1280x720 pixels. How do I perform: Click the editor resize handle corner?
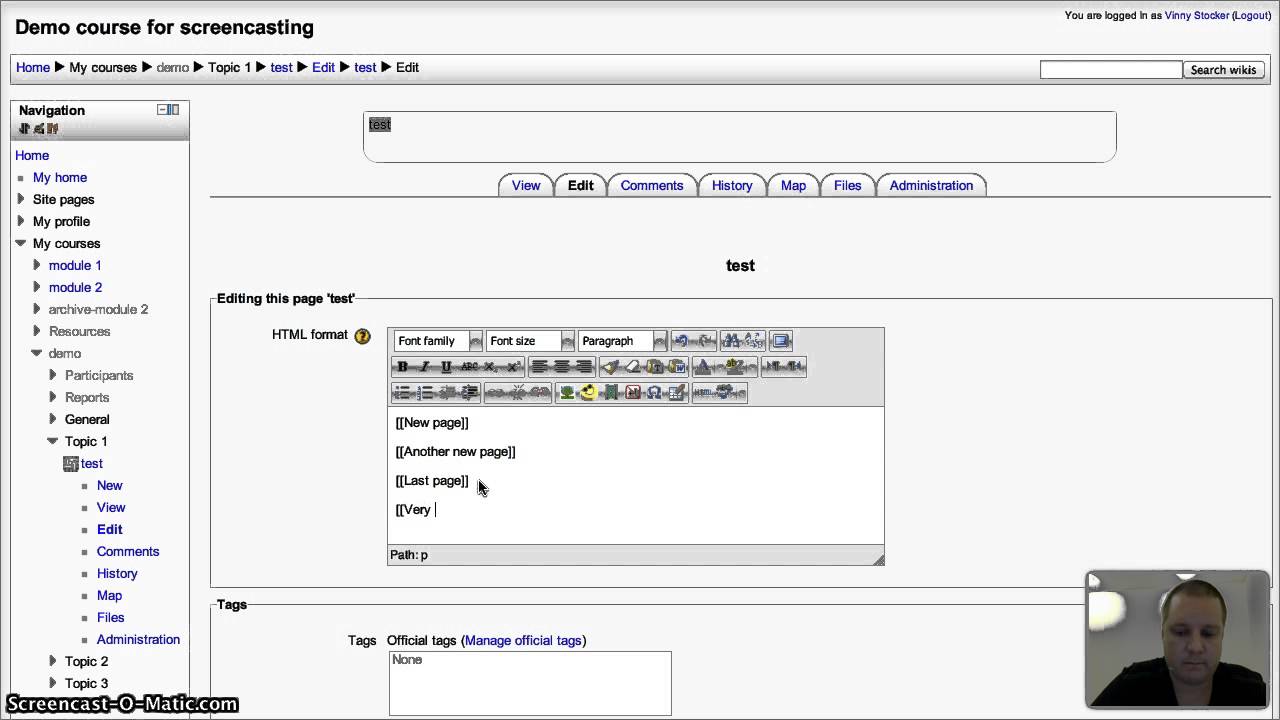(x=878, y=559)
